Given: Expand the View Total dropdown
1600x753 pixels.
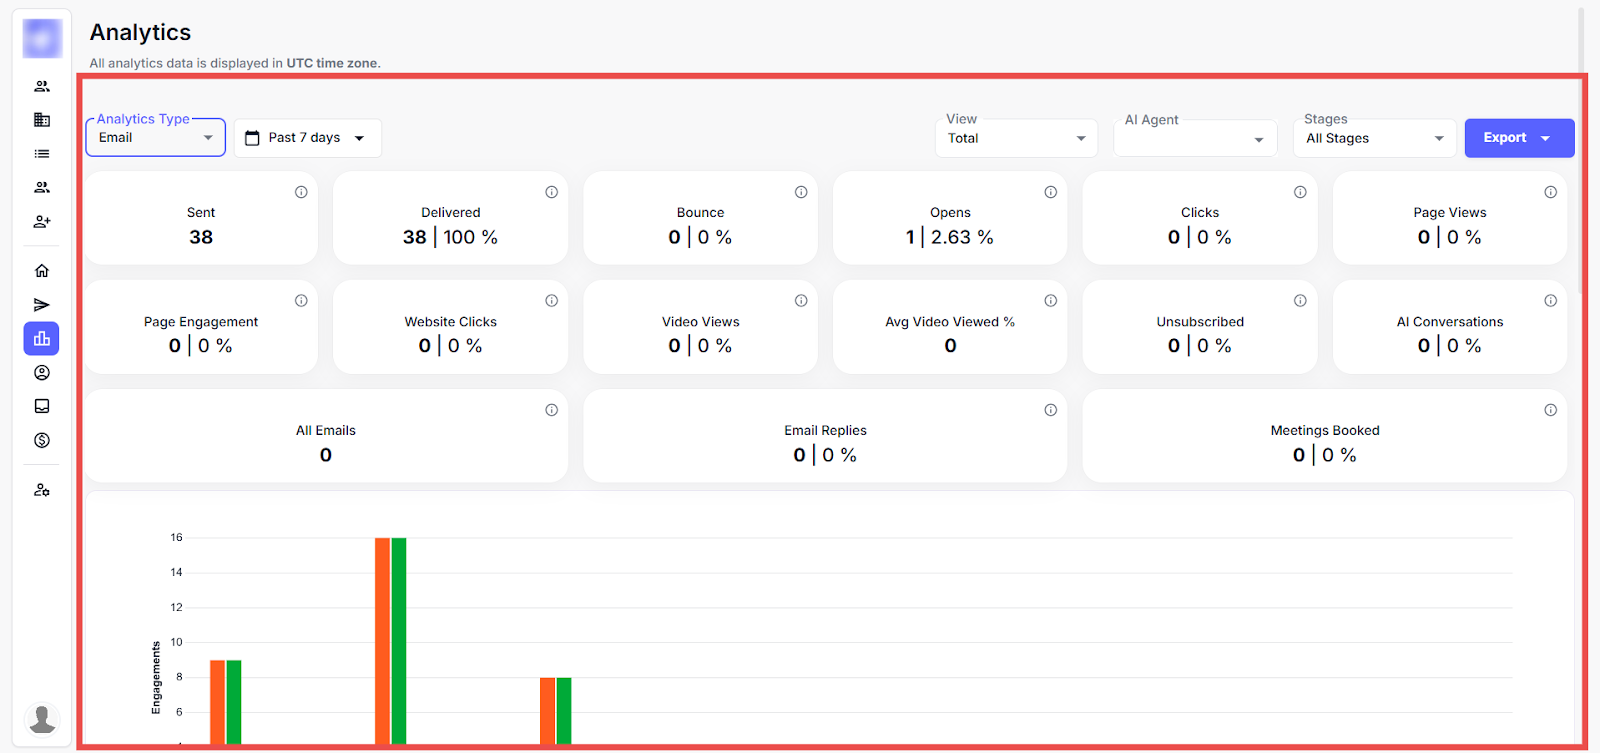Looking at the screenshot, I should click(x=1016, y=138).
